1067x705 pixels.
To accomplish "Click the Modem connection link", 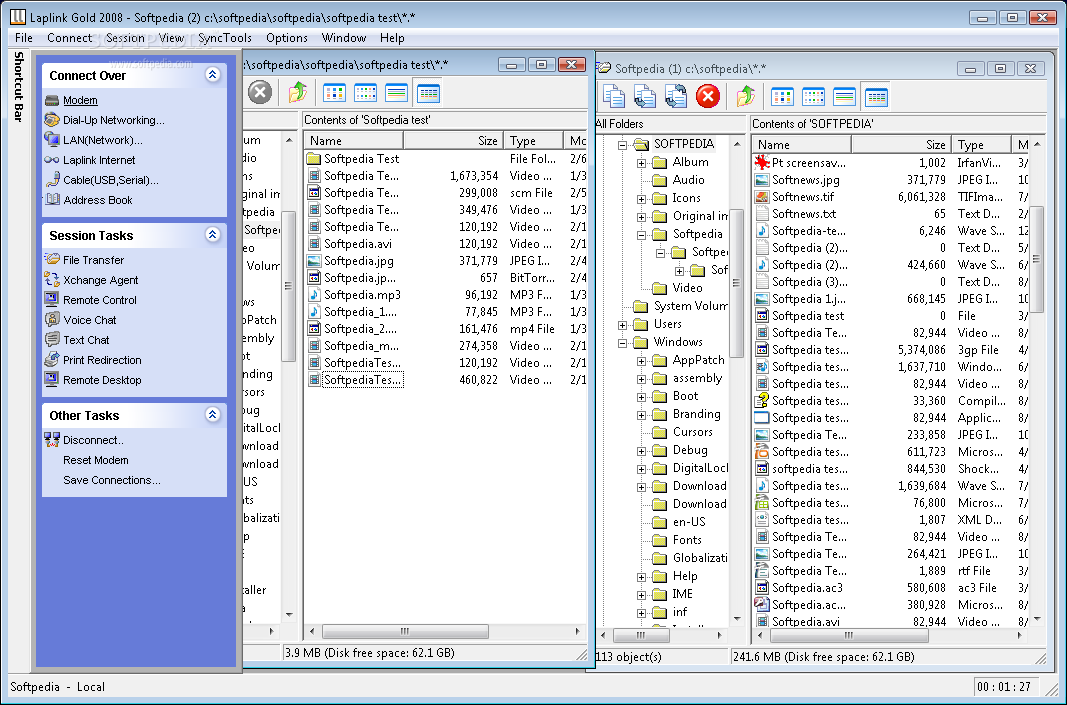I will [x=80, y=100].
